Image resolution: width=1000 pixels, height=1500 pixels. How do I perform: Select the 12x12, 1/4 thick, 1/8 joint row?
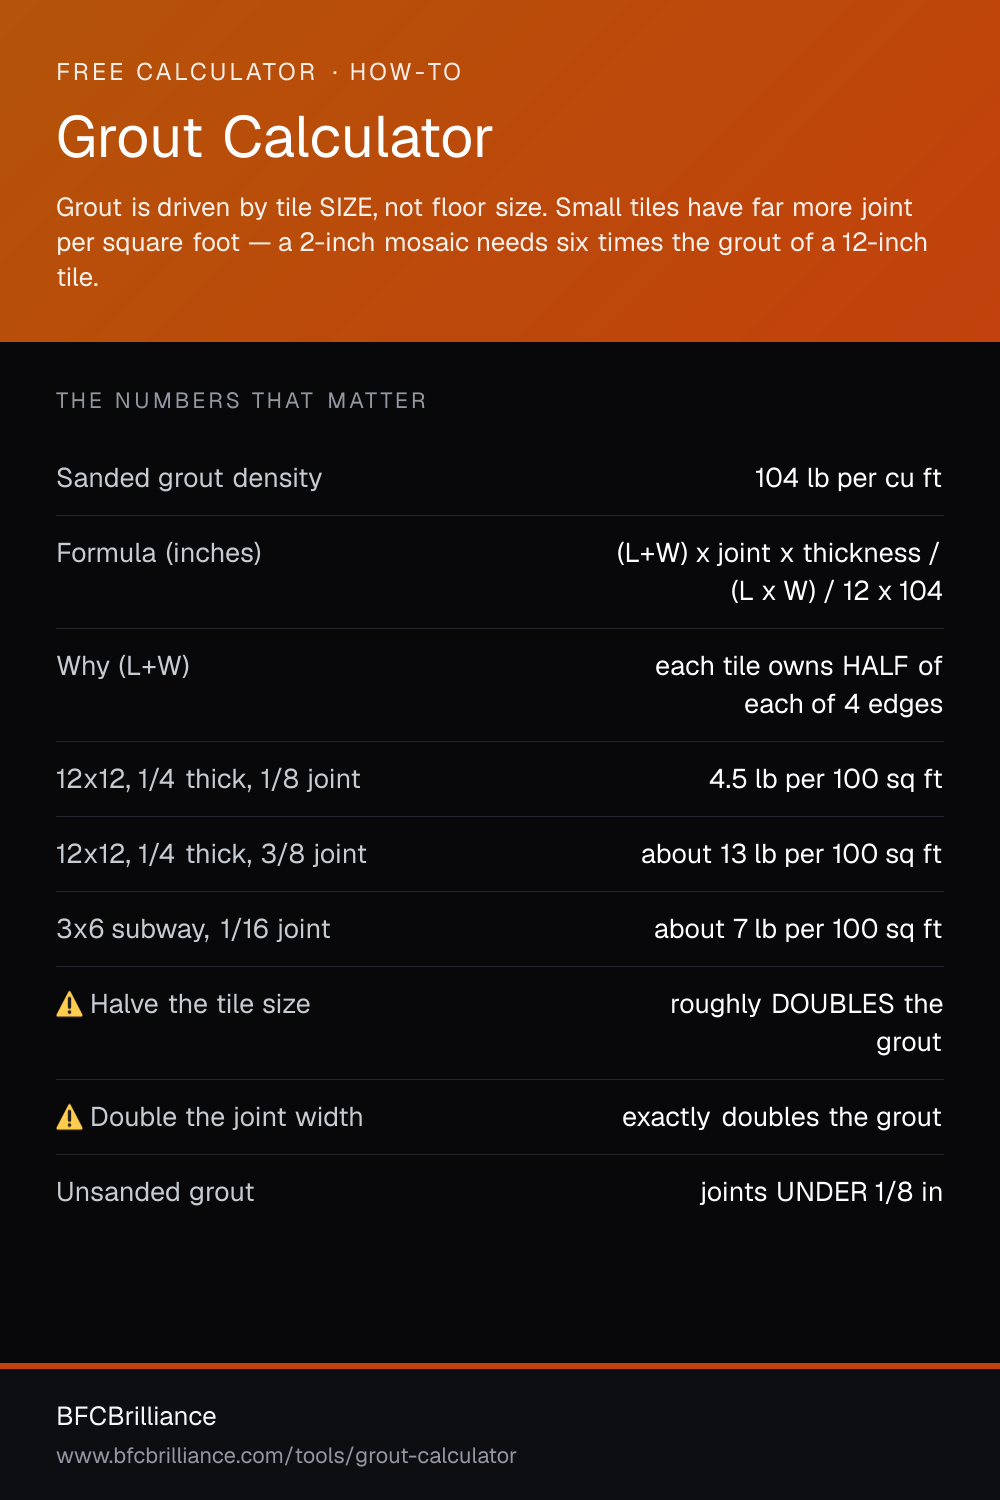(500, 779)
